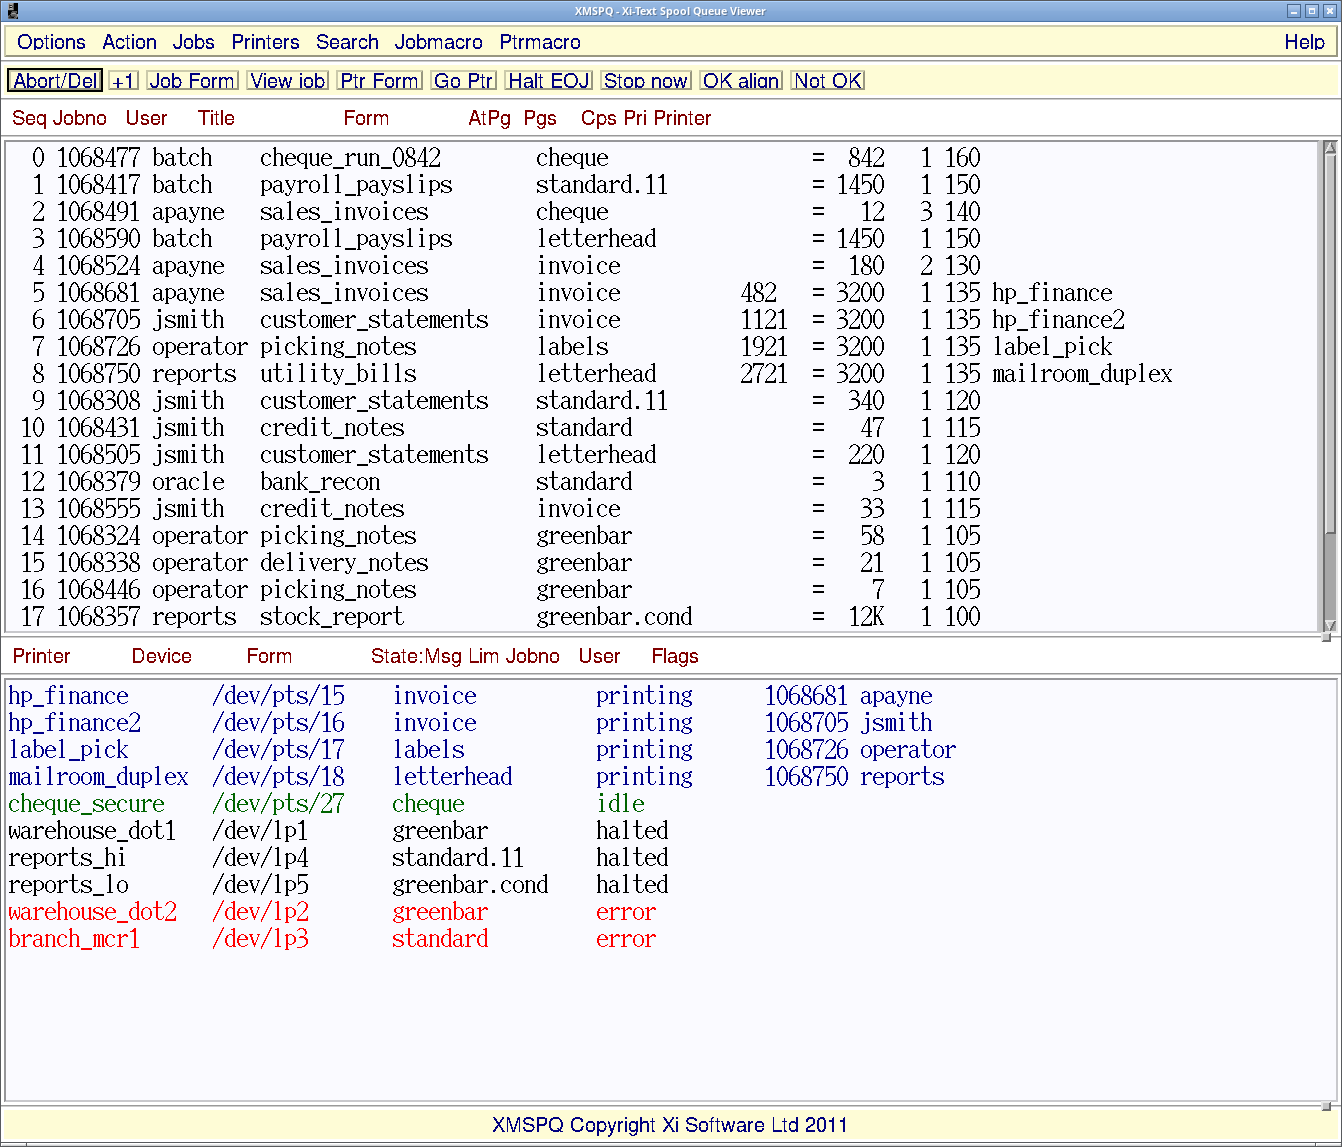Click the job list vertical scrollbar thumb
Screen dimensions: 1342x1147
(1329, 345)
